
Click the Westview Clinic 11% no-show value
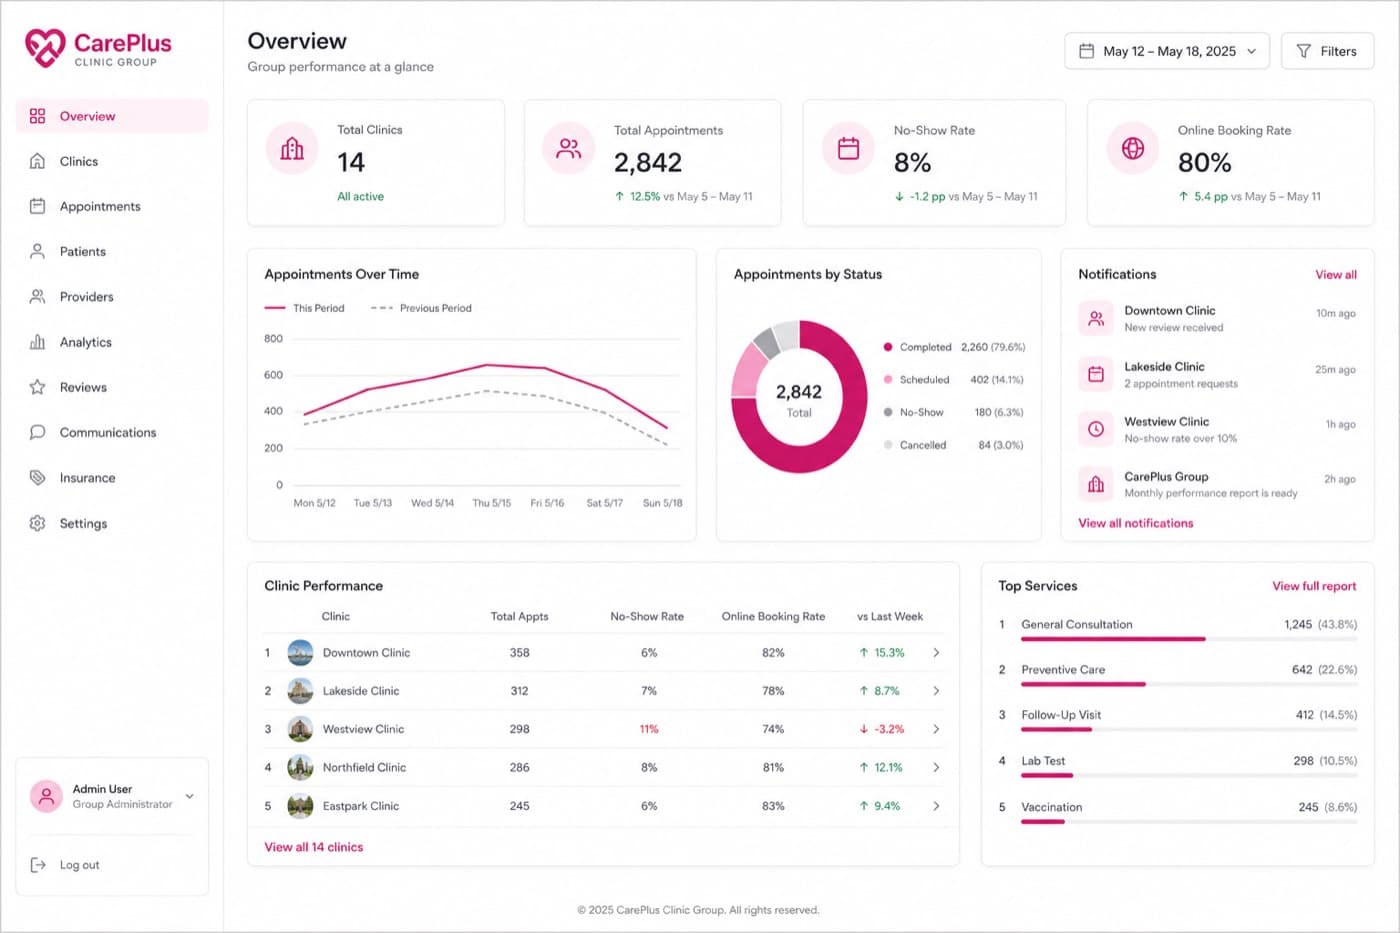click(649, 729)
